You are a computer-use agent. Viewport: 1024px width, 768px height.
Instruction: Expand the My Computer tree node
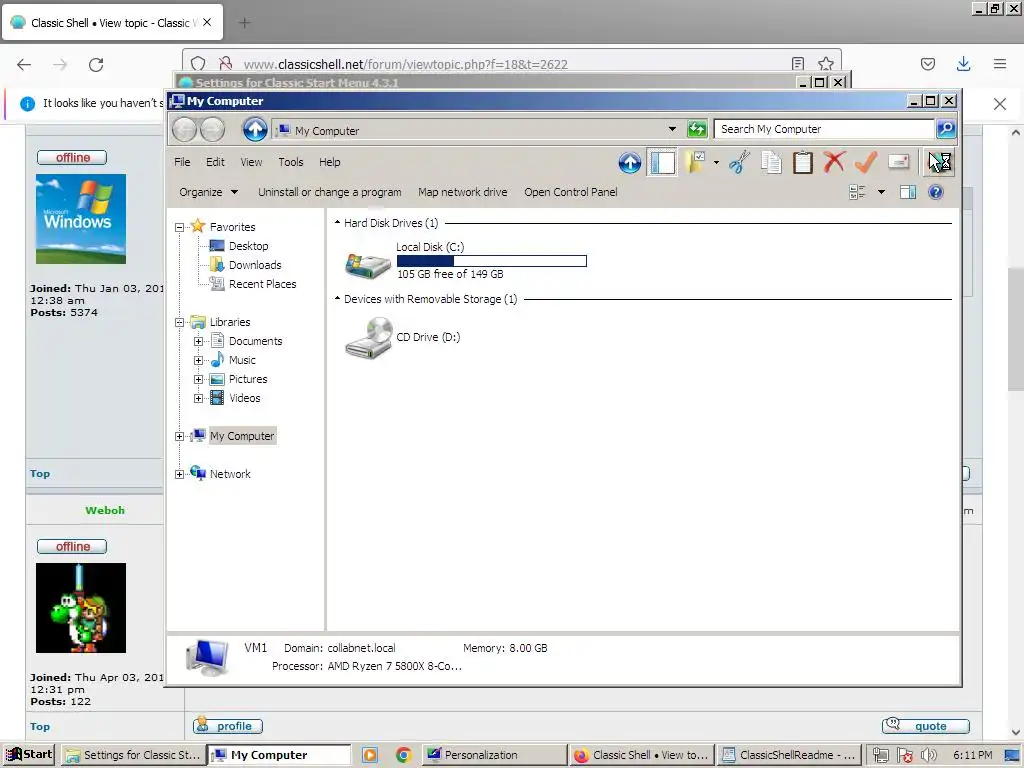[x=180, y=436]
